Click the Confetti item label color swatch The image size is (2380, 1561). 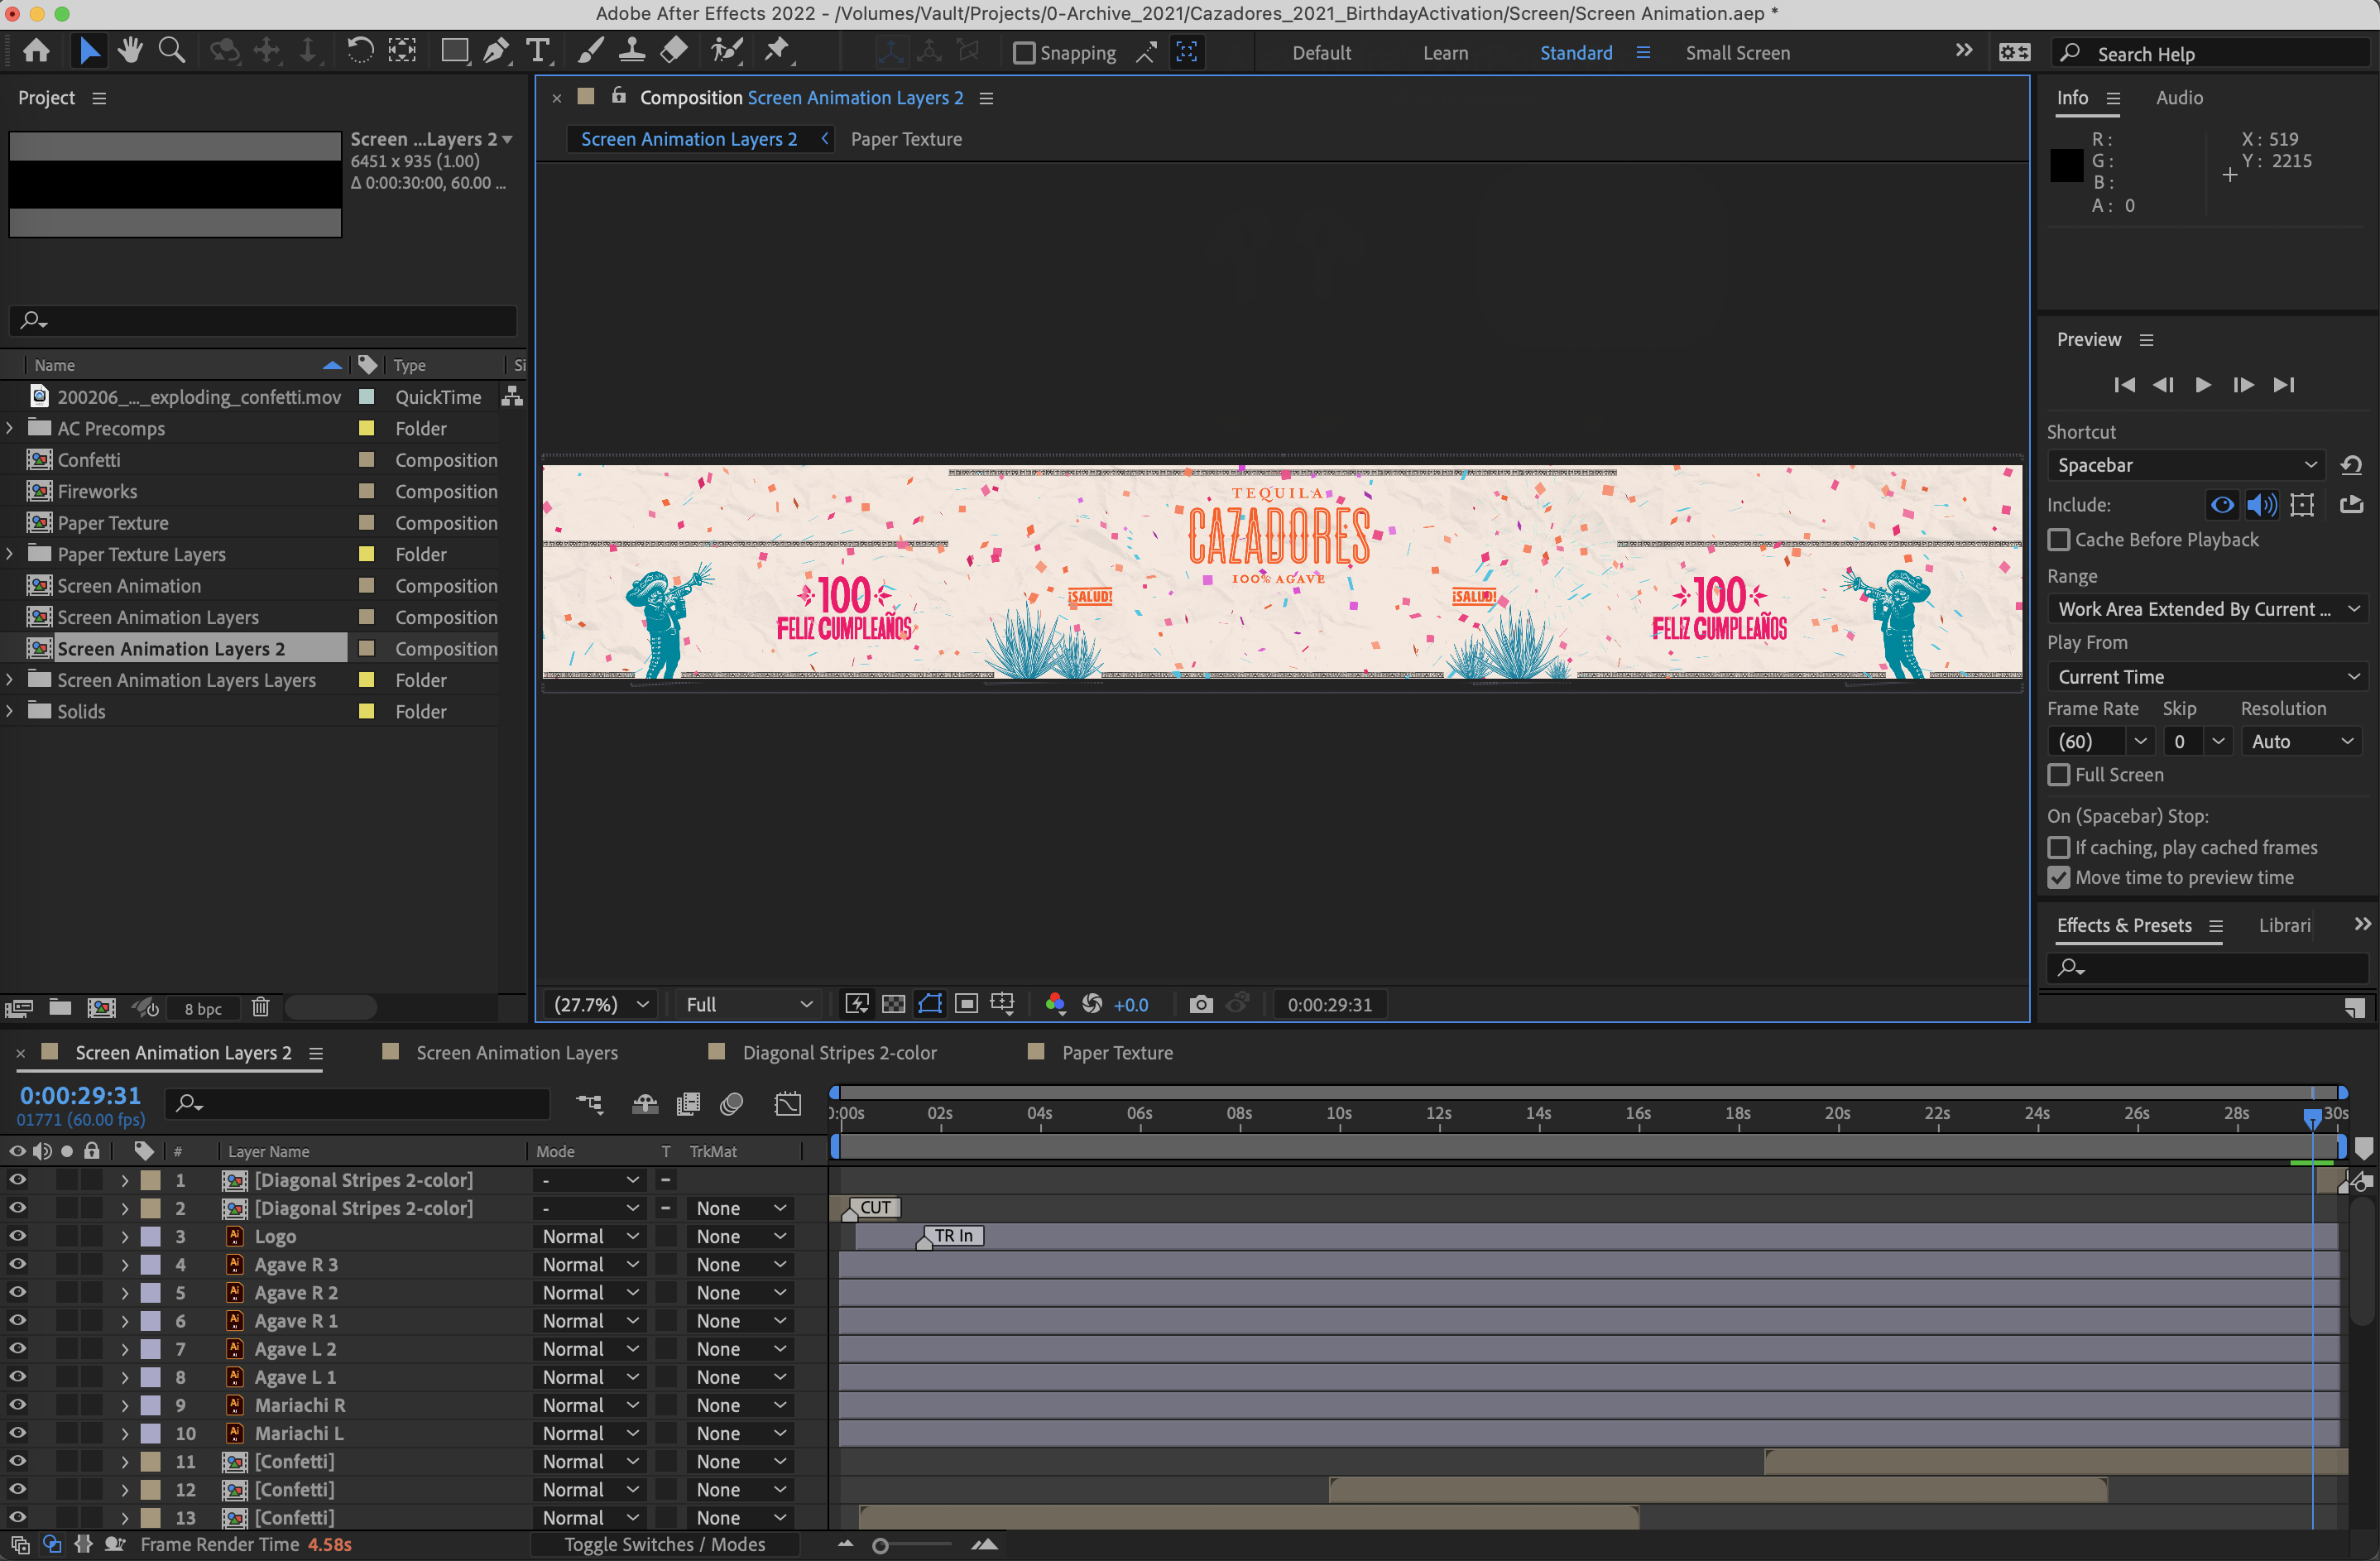[x=367, y=460]
